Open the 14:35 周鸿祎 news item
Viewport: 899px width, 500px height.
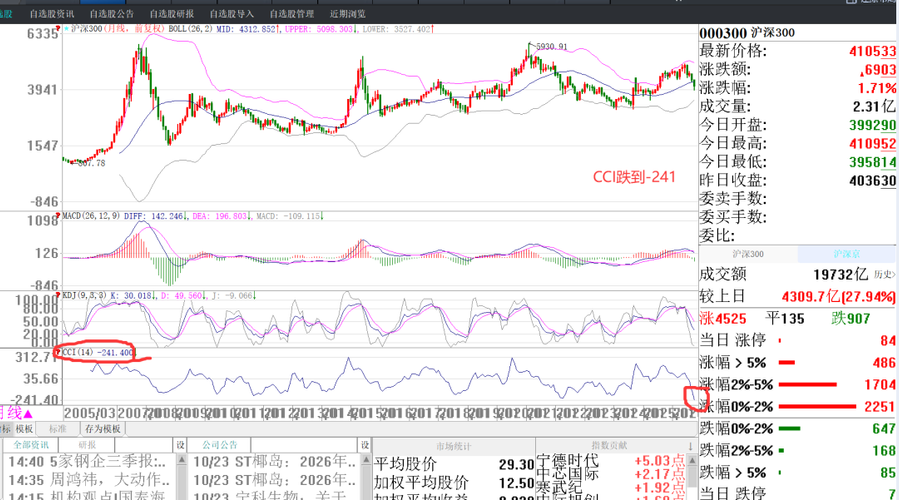point(89,479)
